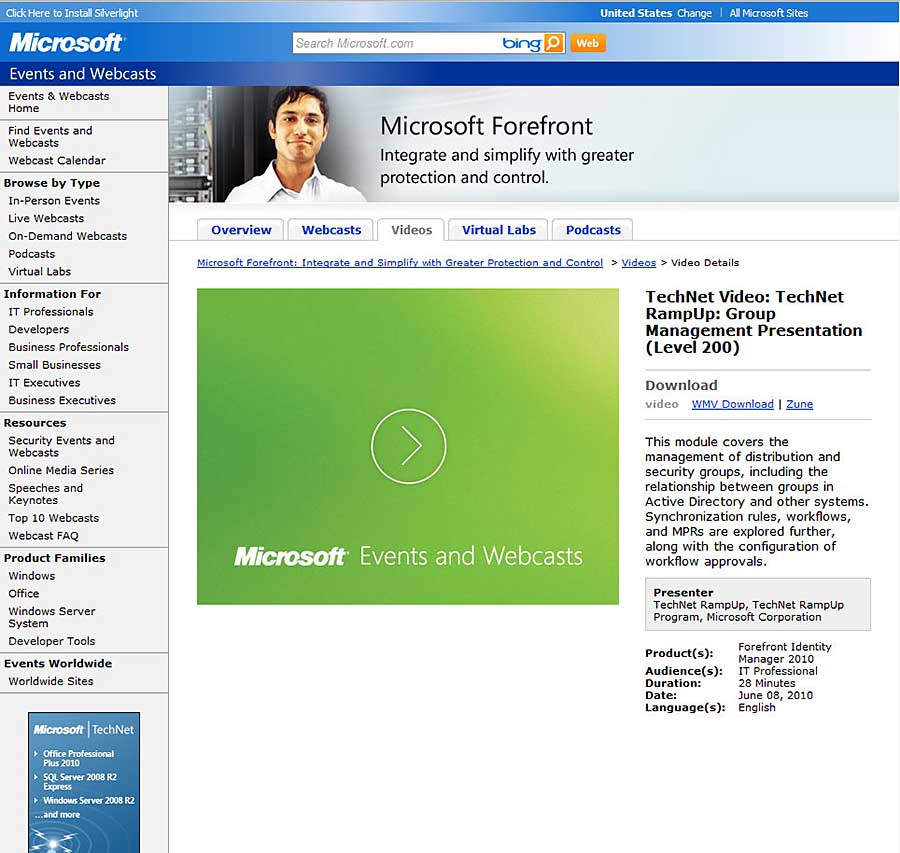Open Virtual Labs in the sidebar
Image resolution: width=900 pixels, height=853 pixels.
coord(40,272)
